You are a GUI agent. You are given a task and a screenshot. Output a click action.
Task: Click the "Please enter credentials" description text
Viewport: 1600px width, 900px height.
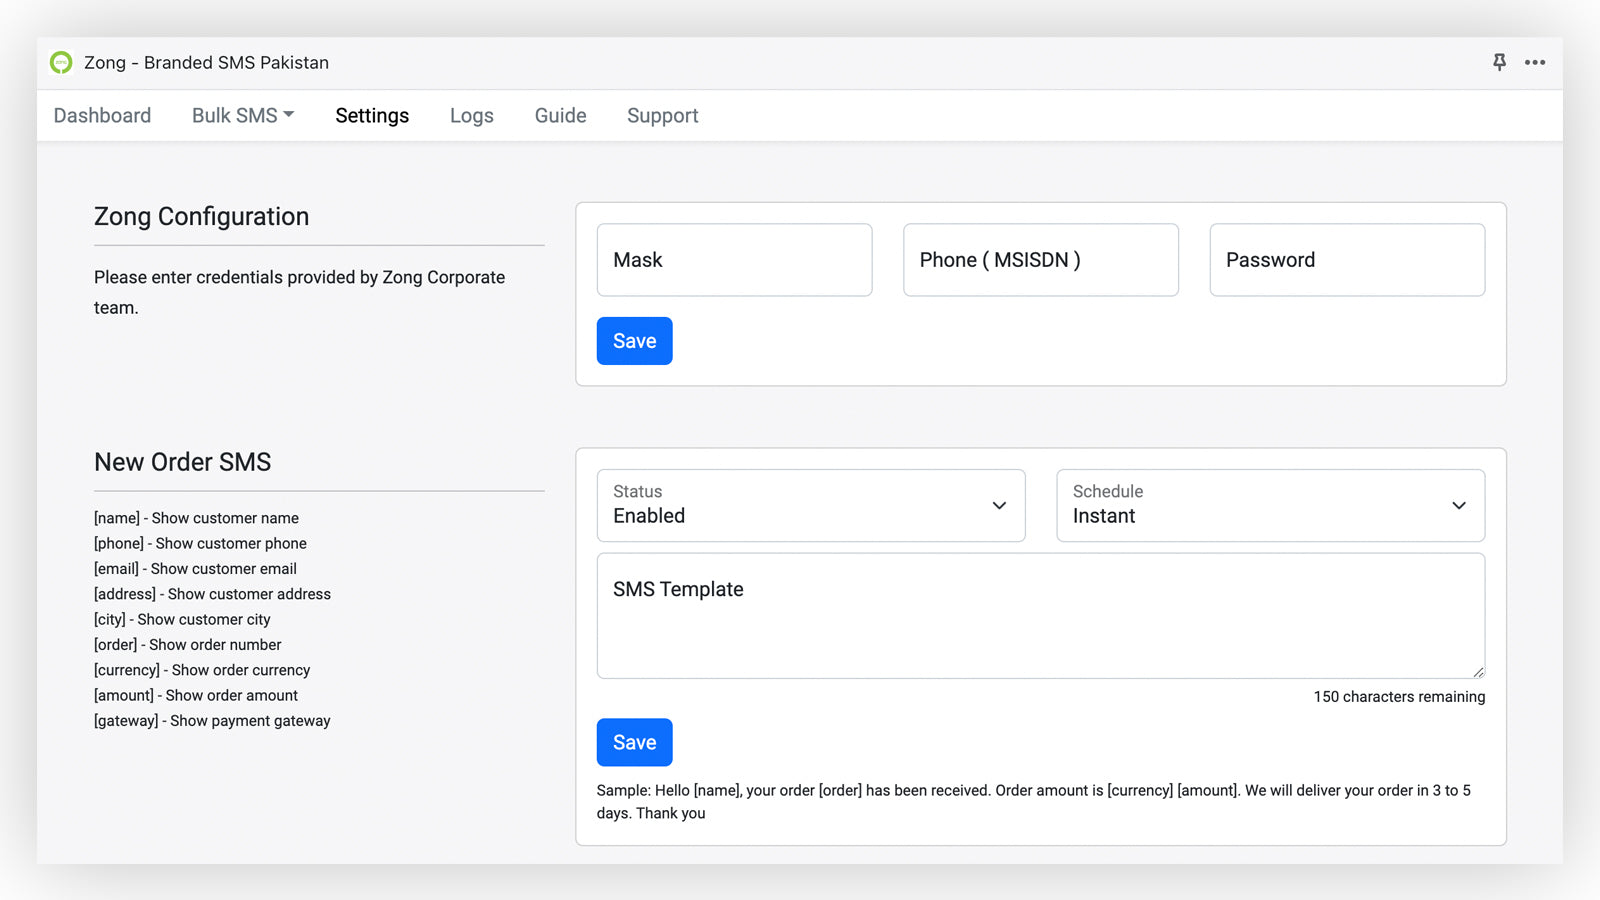[299, 292]
